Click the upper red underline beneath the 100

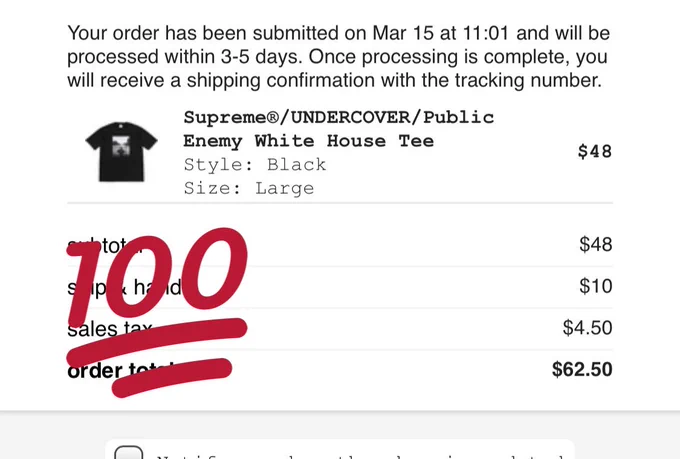point(157,341)
